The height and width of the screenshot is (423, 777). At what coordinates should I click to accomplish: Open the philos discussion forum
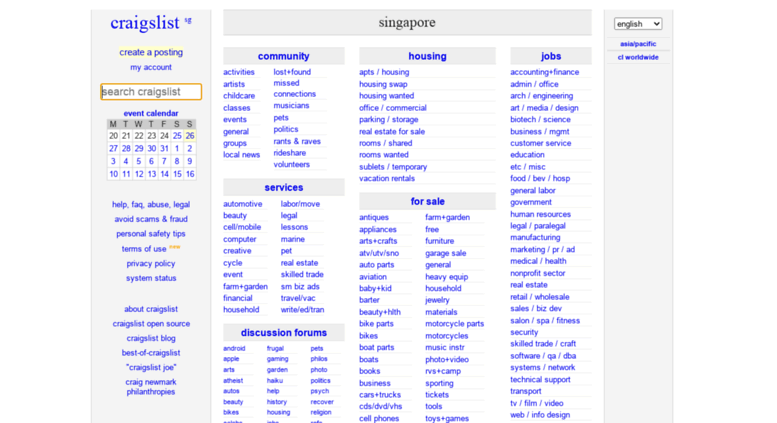[x=319, y=359]
